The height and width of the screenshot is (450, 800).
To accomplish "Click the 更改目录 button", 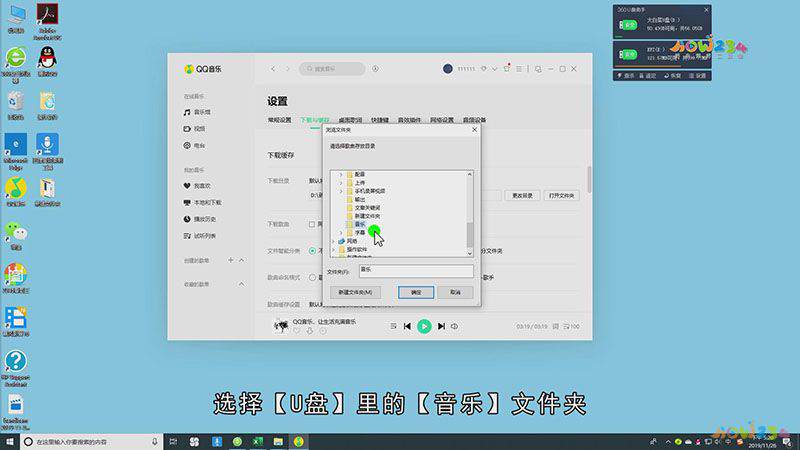I will [522, 195].
